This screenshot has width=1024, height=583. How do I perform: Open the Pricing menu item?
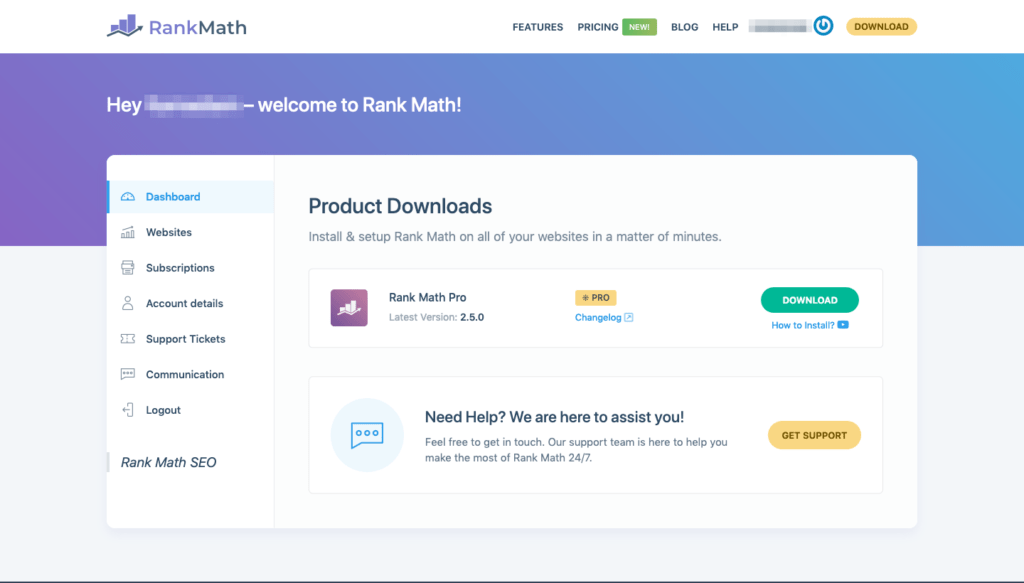598,27
